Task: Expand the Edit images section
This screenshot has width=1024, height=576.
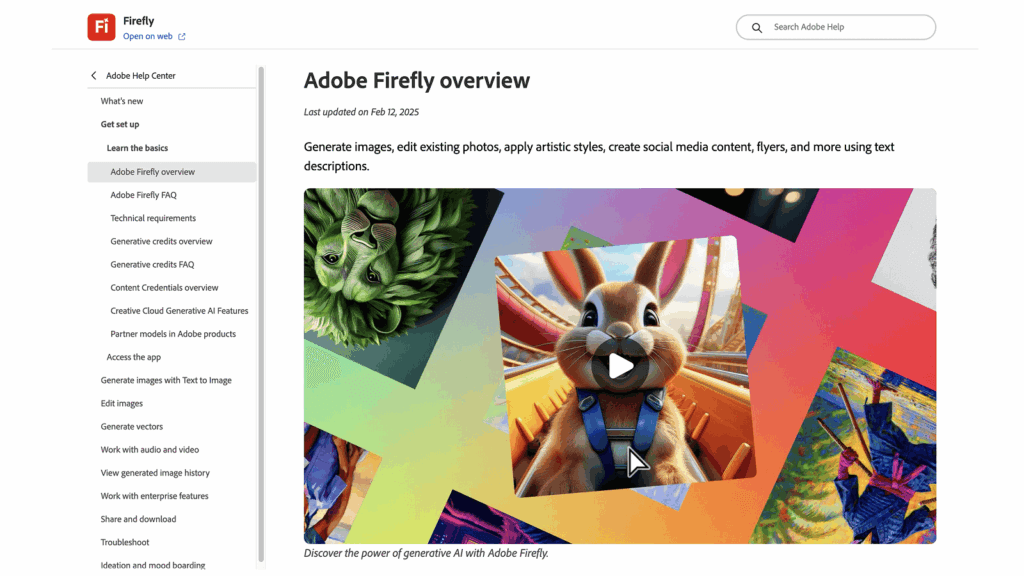Action: (x=121, y=404)
